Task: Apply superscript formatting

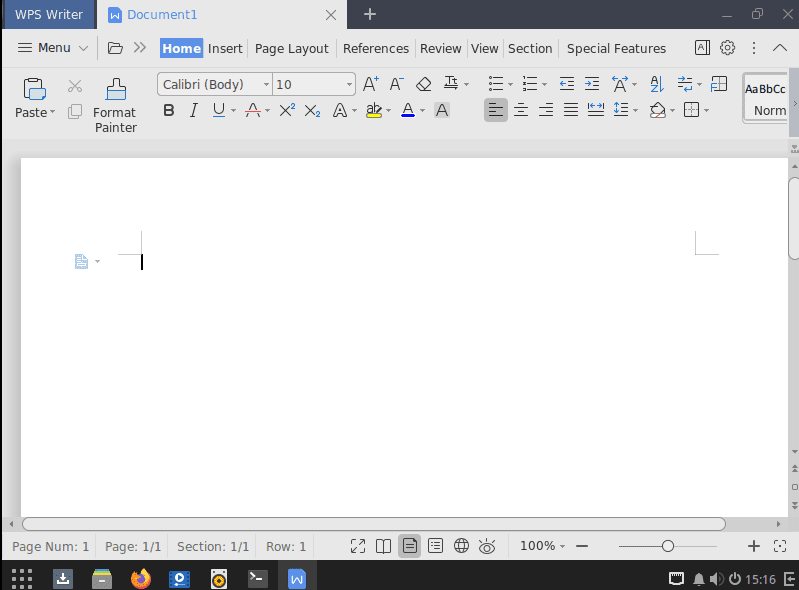Action: [287, 110]
